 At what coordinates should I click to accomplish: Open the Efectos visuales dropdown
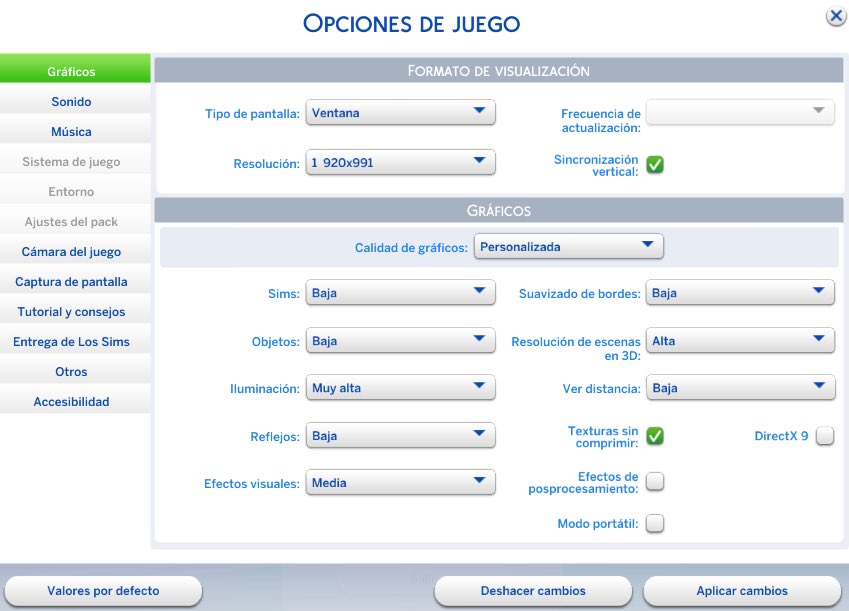[x=400, y=483]
